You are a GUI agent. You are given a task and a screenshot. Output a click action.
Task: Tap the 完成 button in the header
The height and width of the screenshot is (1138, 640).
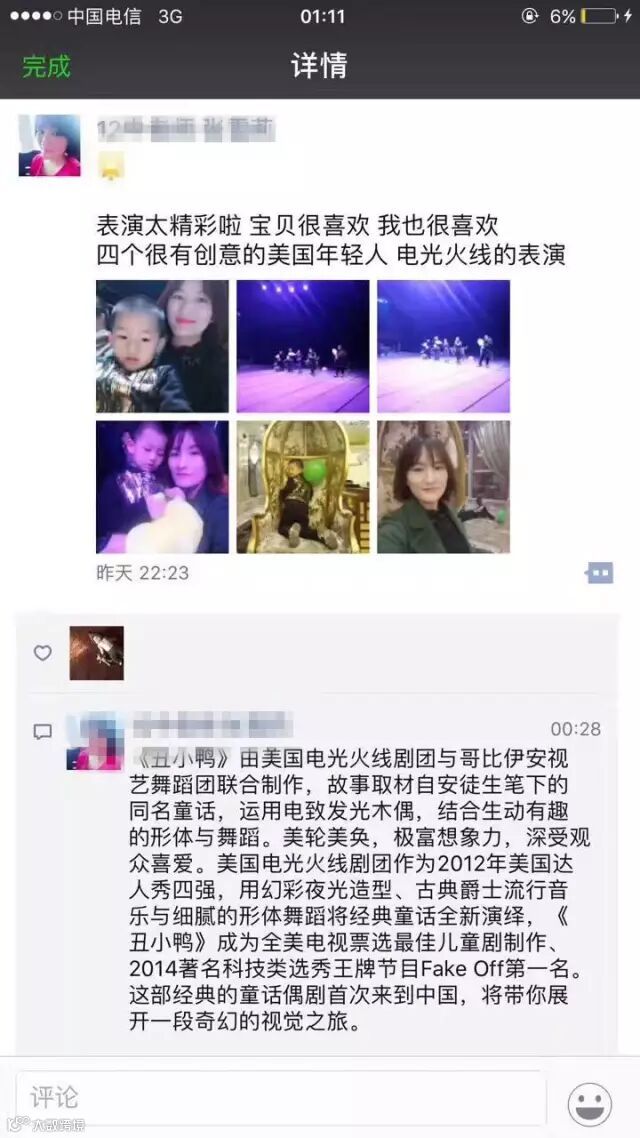pyautogui.click(x=46, y=66)
